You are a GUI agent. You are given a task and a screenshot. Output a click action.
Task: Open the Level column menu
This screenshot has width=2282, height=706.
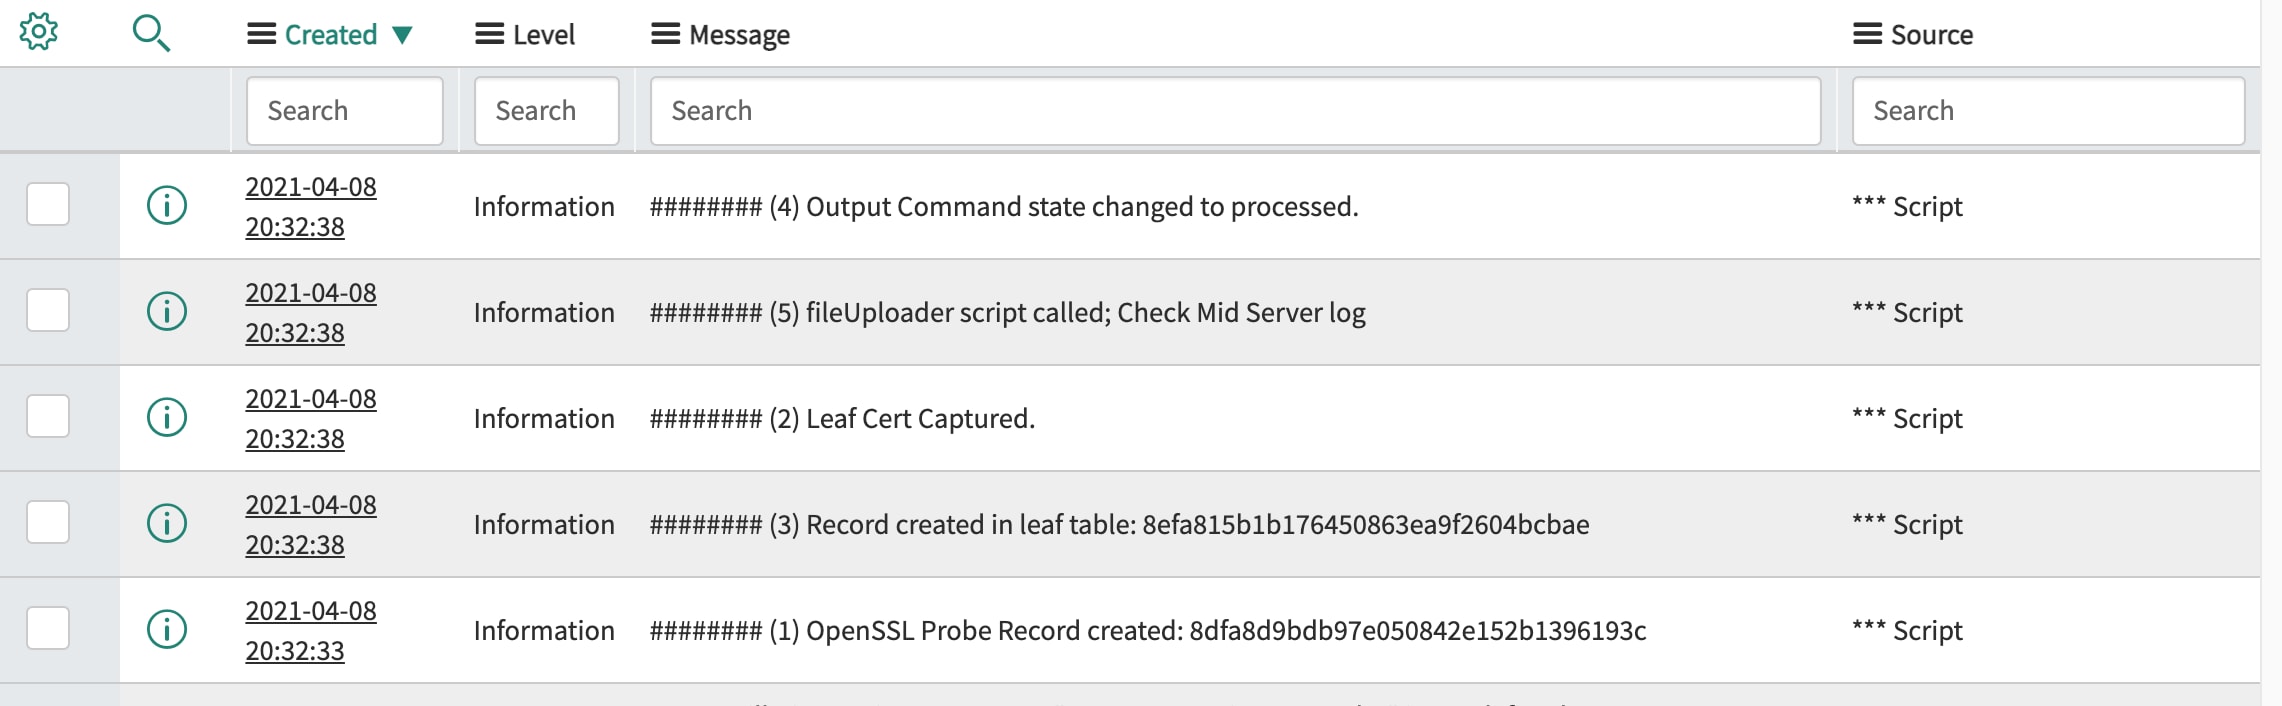point(486,33)
